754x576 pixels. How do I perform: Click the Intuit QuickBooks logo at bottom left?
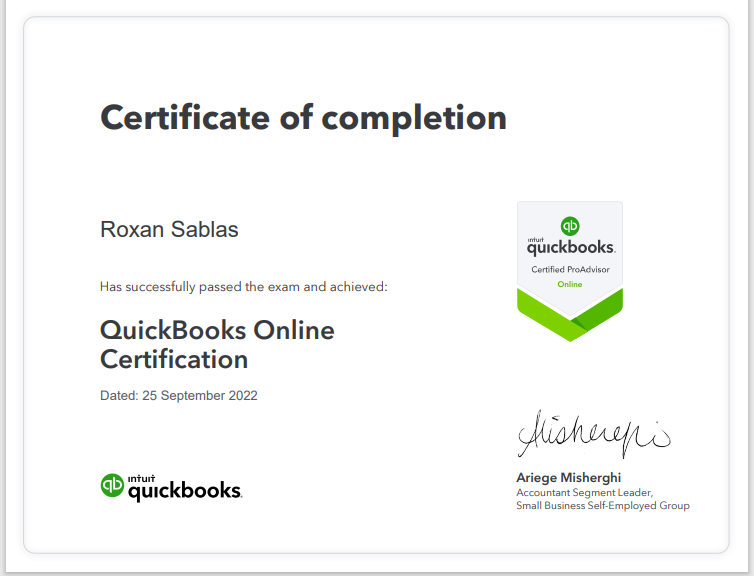coord(171,488)
